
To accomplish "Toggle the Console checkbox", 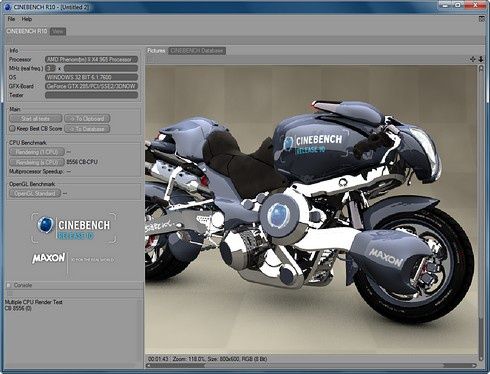I will [9, 285].
